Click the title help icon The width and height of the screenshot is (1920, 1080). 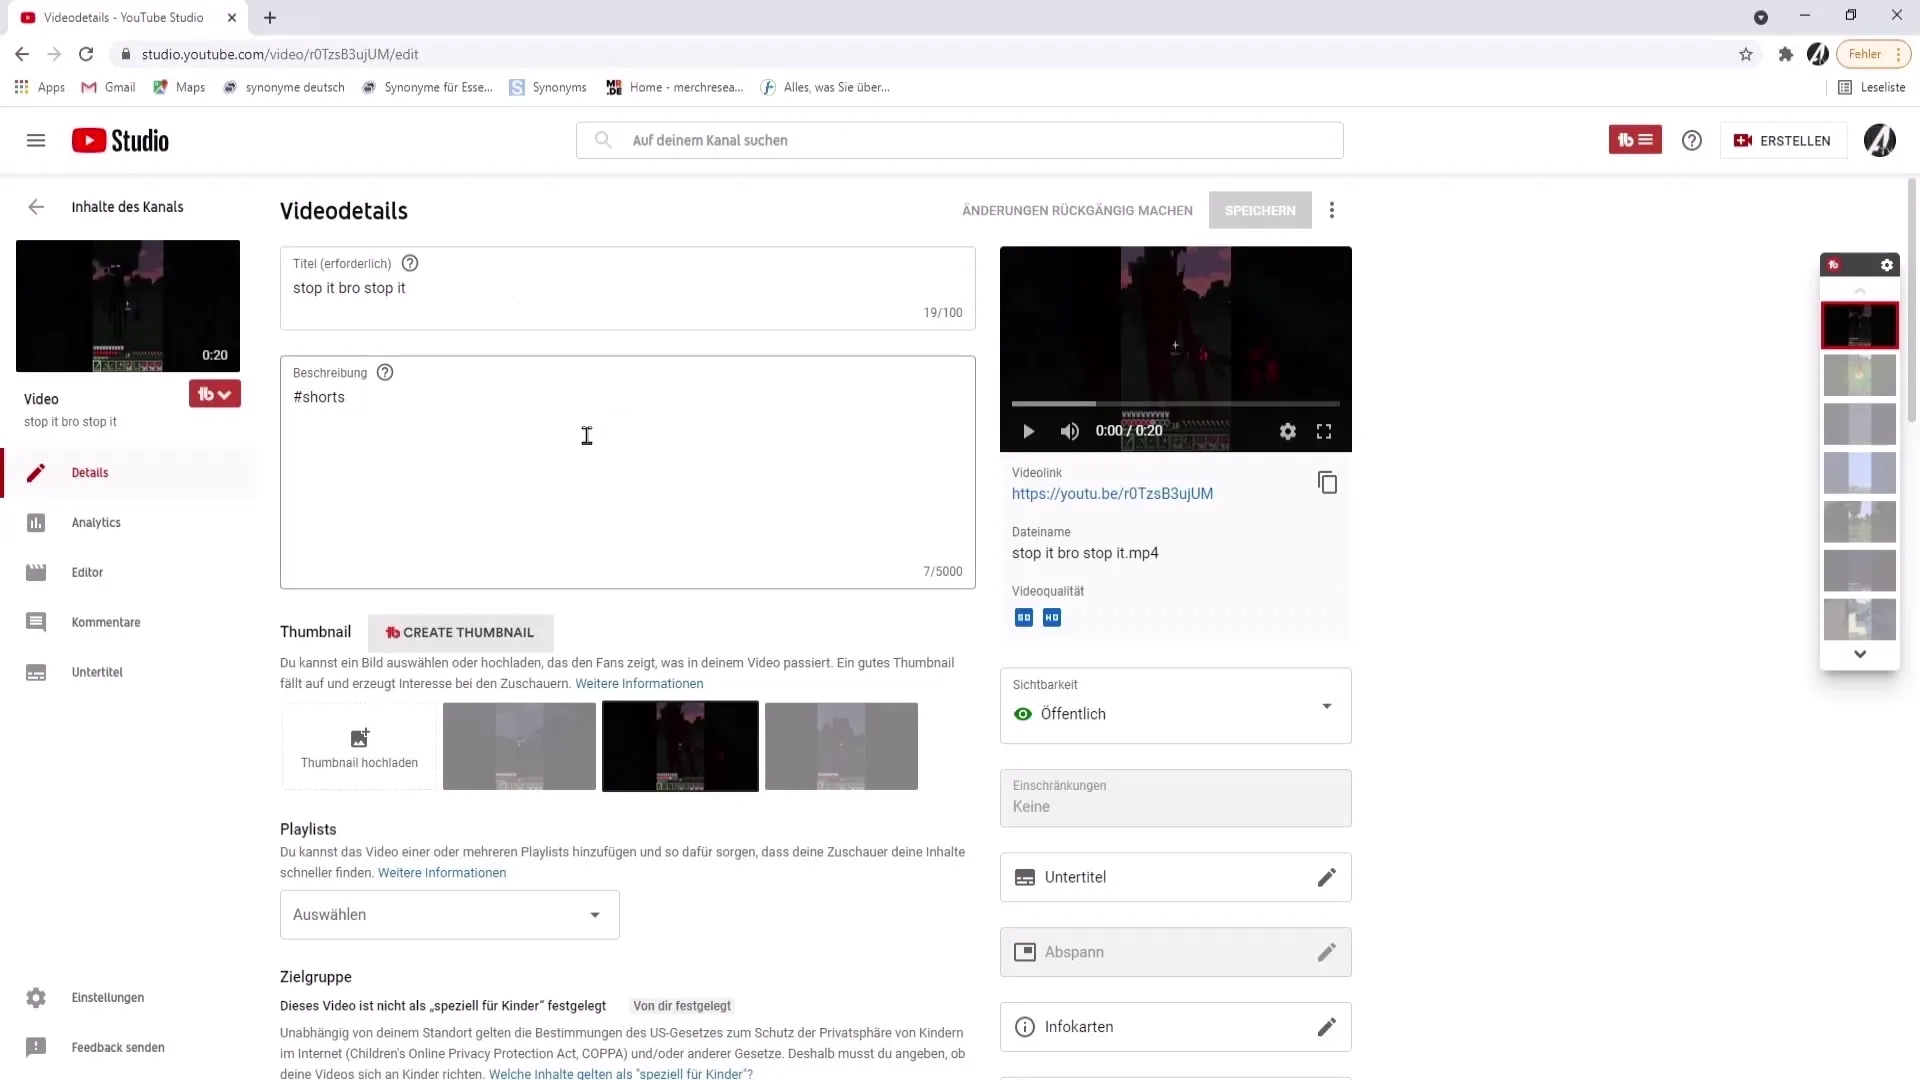coord(410,263)
